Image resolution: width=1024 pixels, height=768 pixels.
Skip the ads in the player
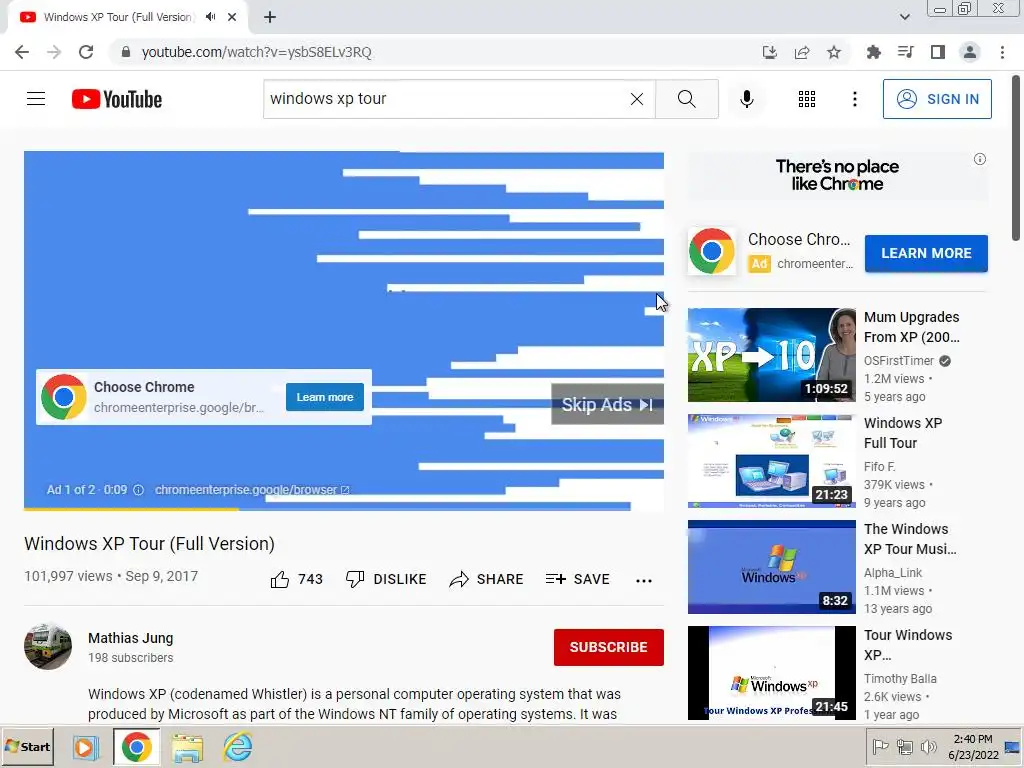pos(607,404)
